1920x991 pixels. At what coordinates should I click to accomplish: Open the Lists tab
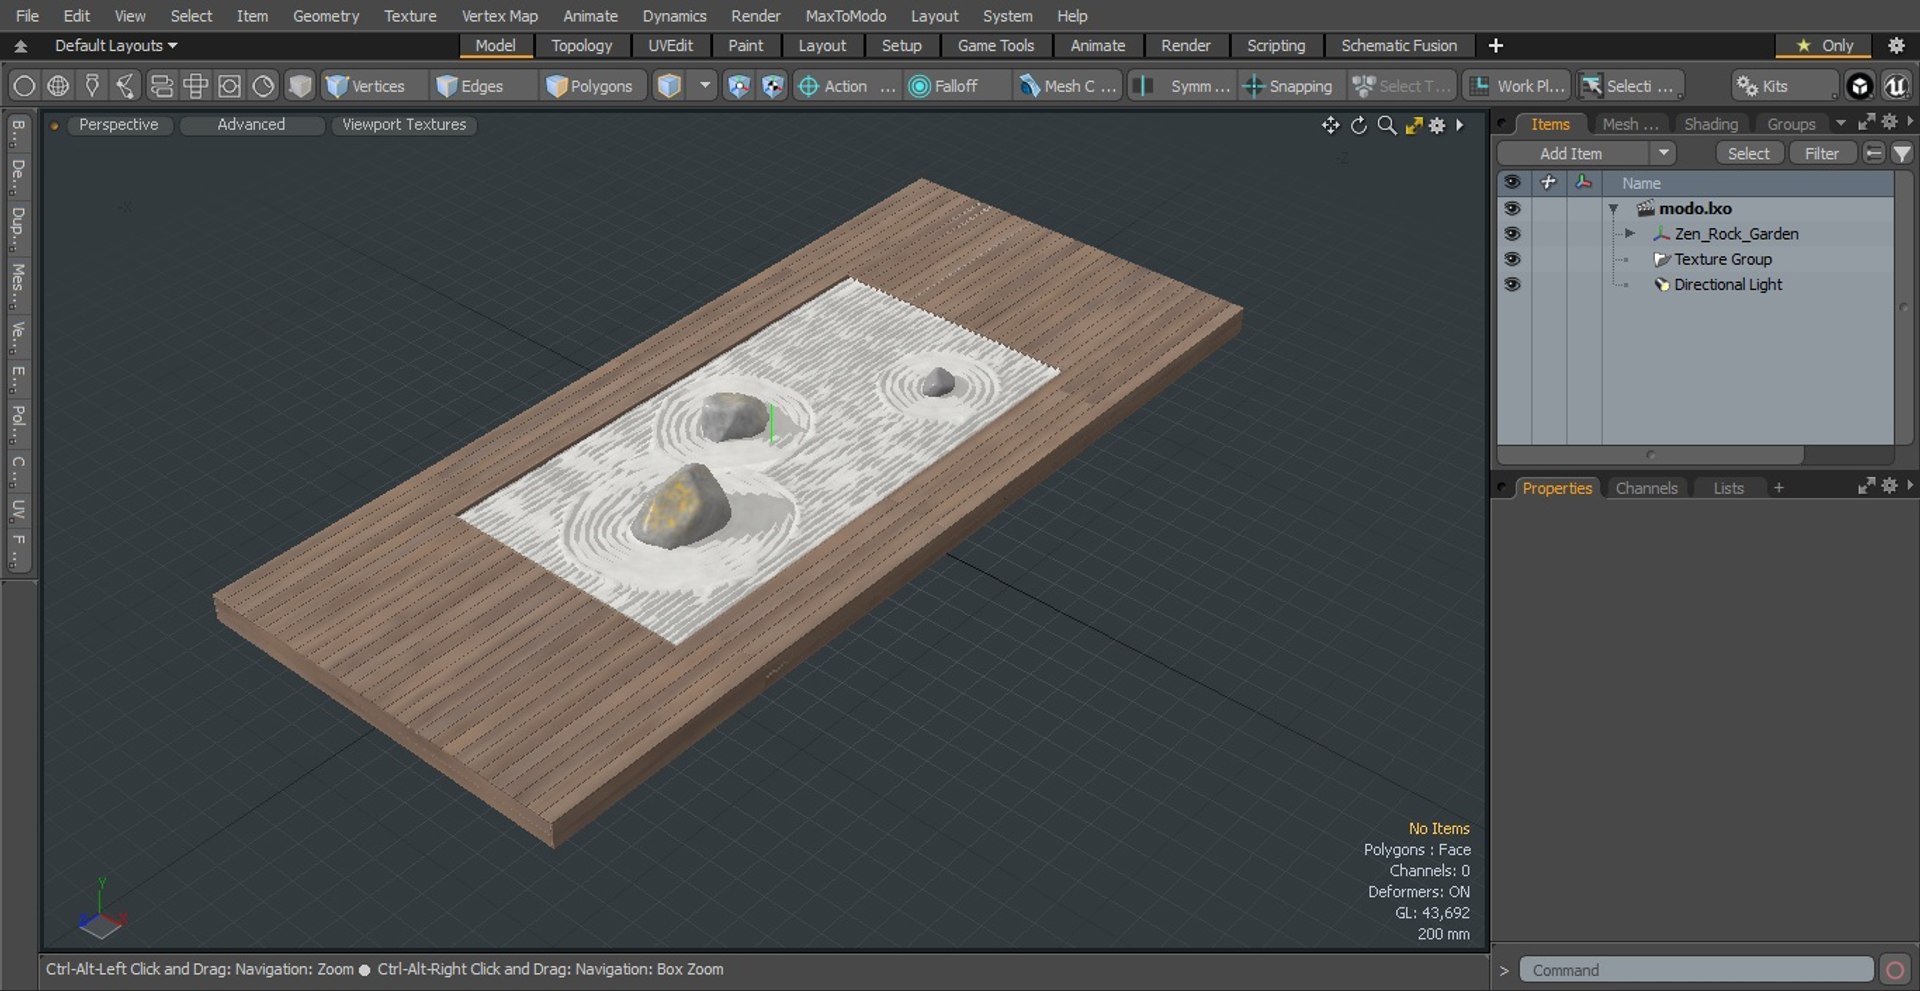[1728, 488]
